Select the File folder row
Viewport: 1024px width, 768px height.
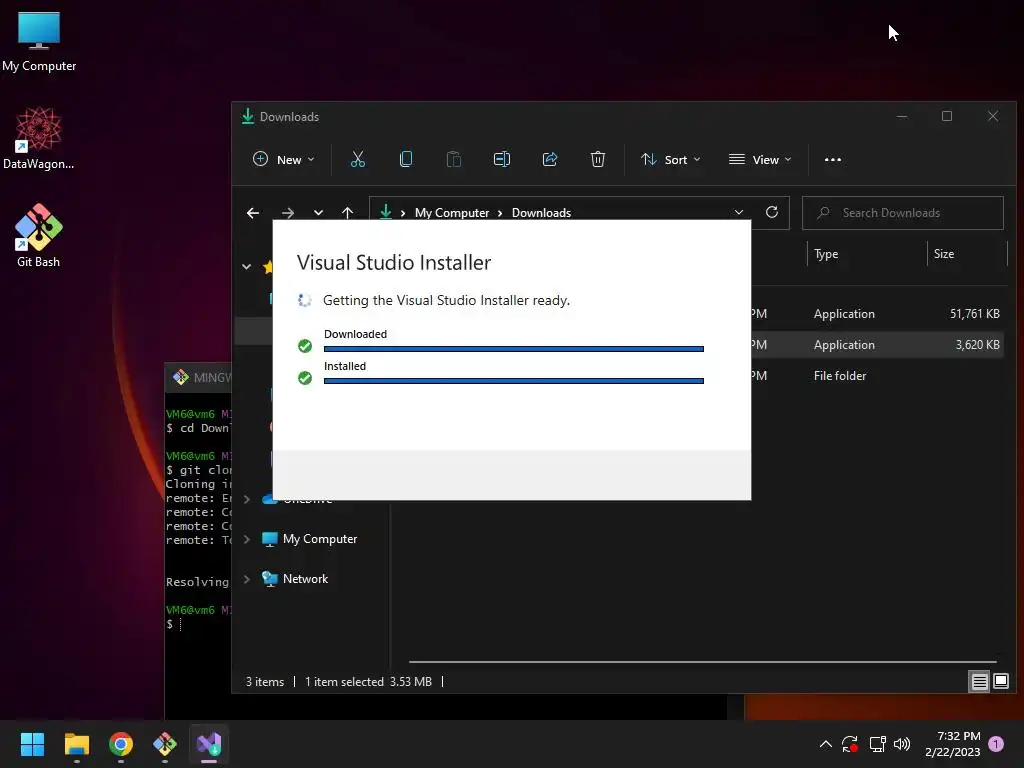click(877, 376)
